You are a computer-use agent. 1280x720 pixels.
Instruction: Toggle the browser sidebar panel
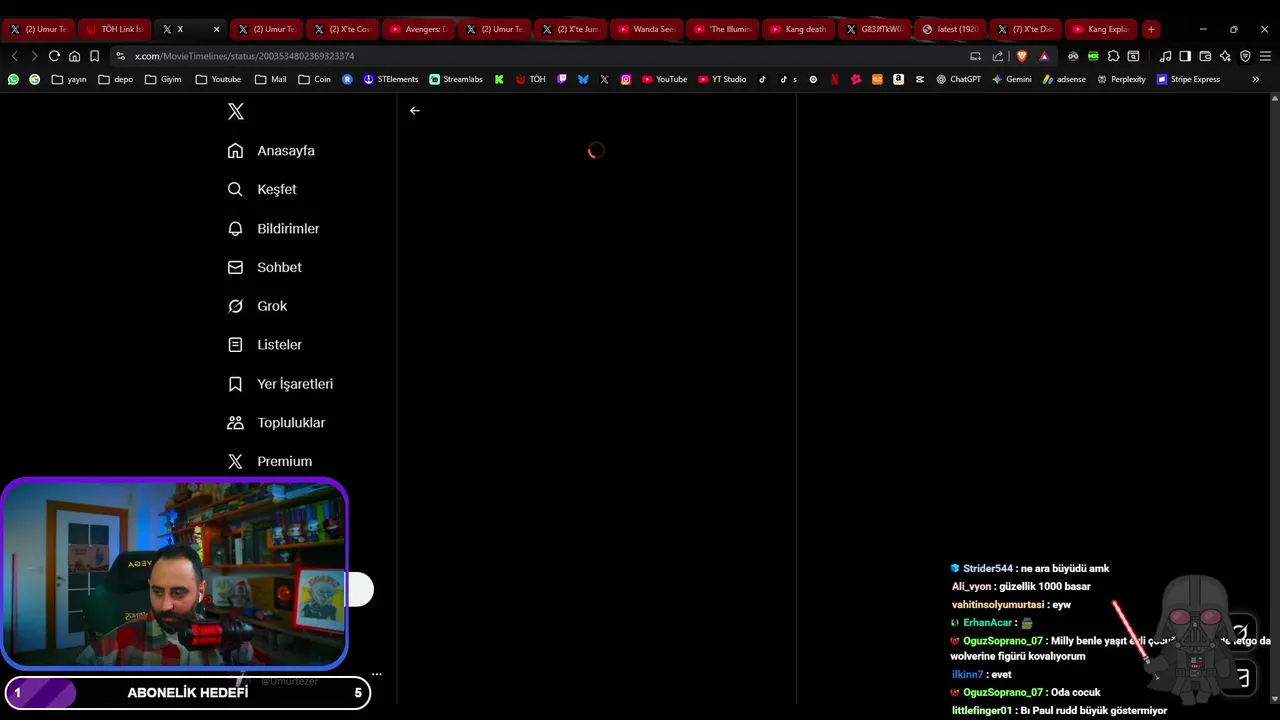(x=1185, y=56)
